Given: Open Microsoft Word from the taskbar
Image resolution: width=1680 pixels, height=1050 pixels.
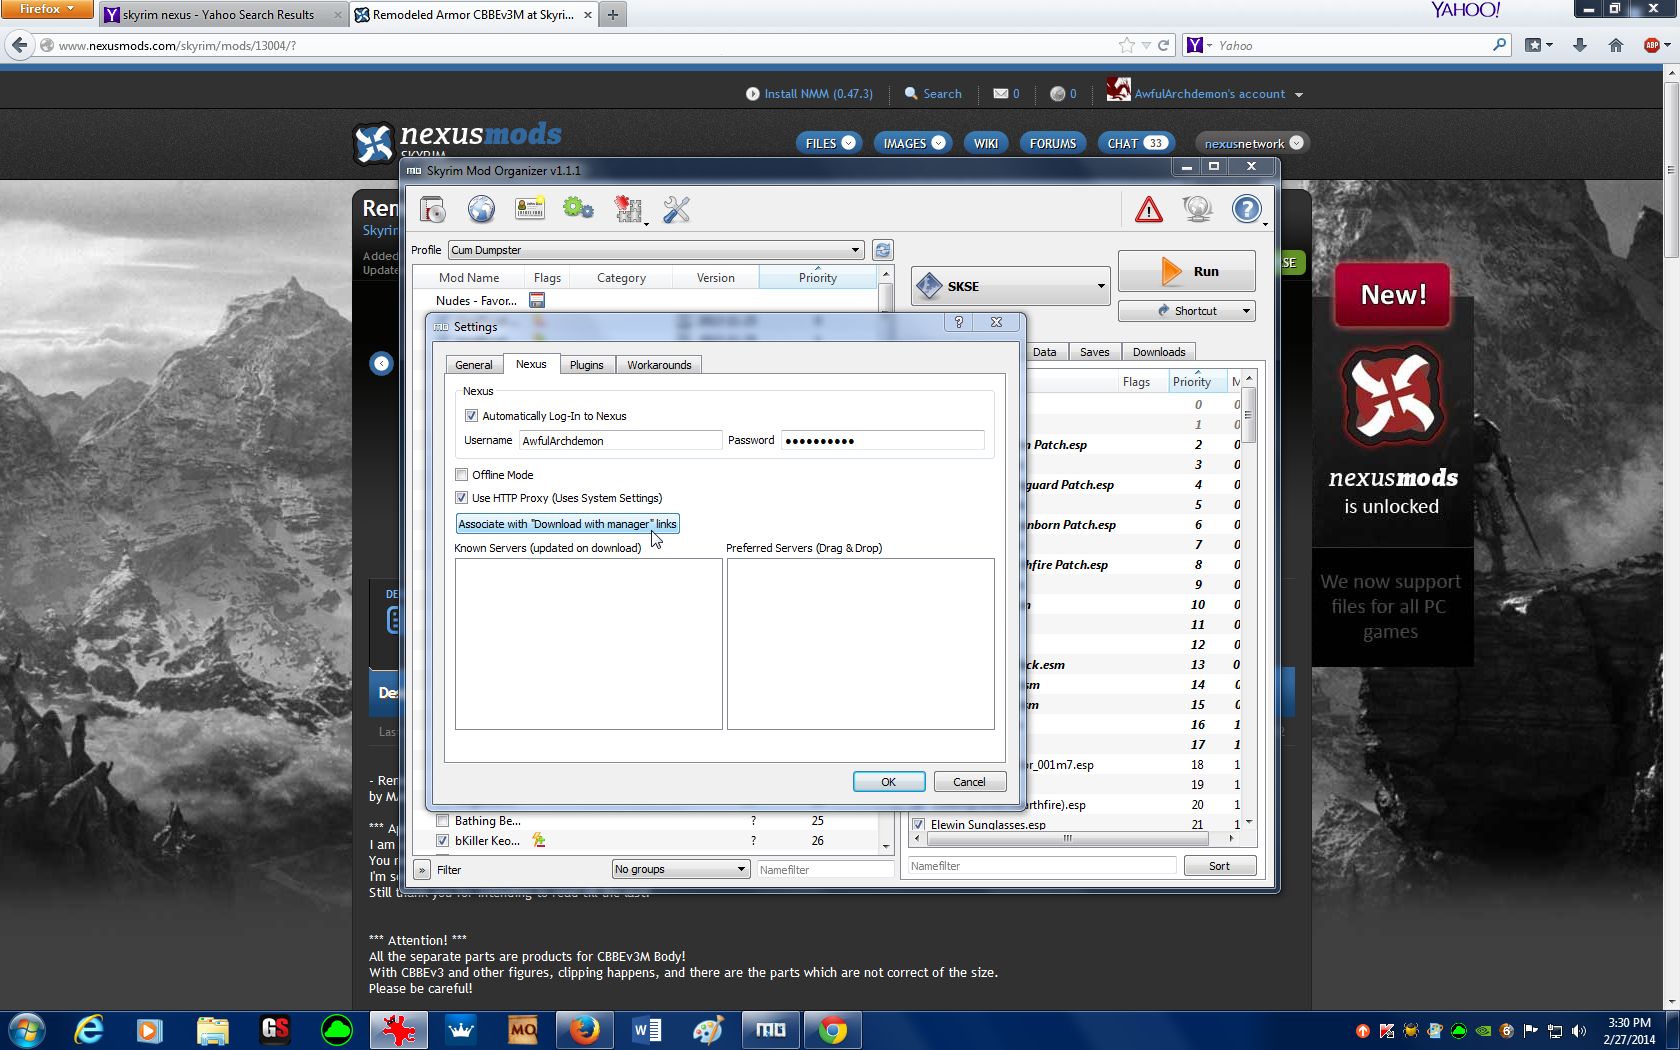Looking at the screenshot, I should (646, 1030).
